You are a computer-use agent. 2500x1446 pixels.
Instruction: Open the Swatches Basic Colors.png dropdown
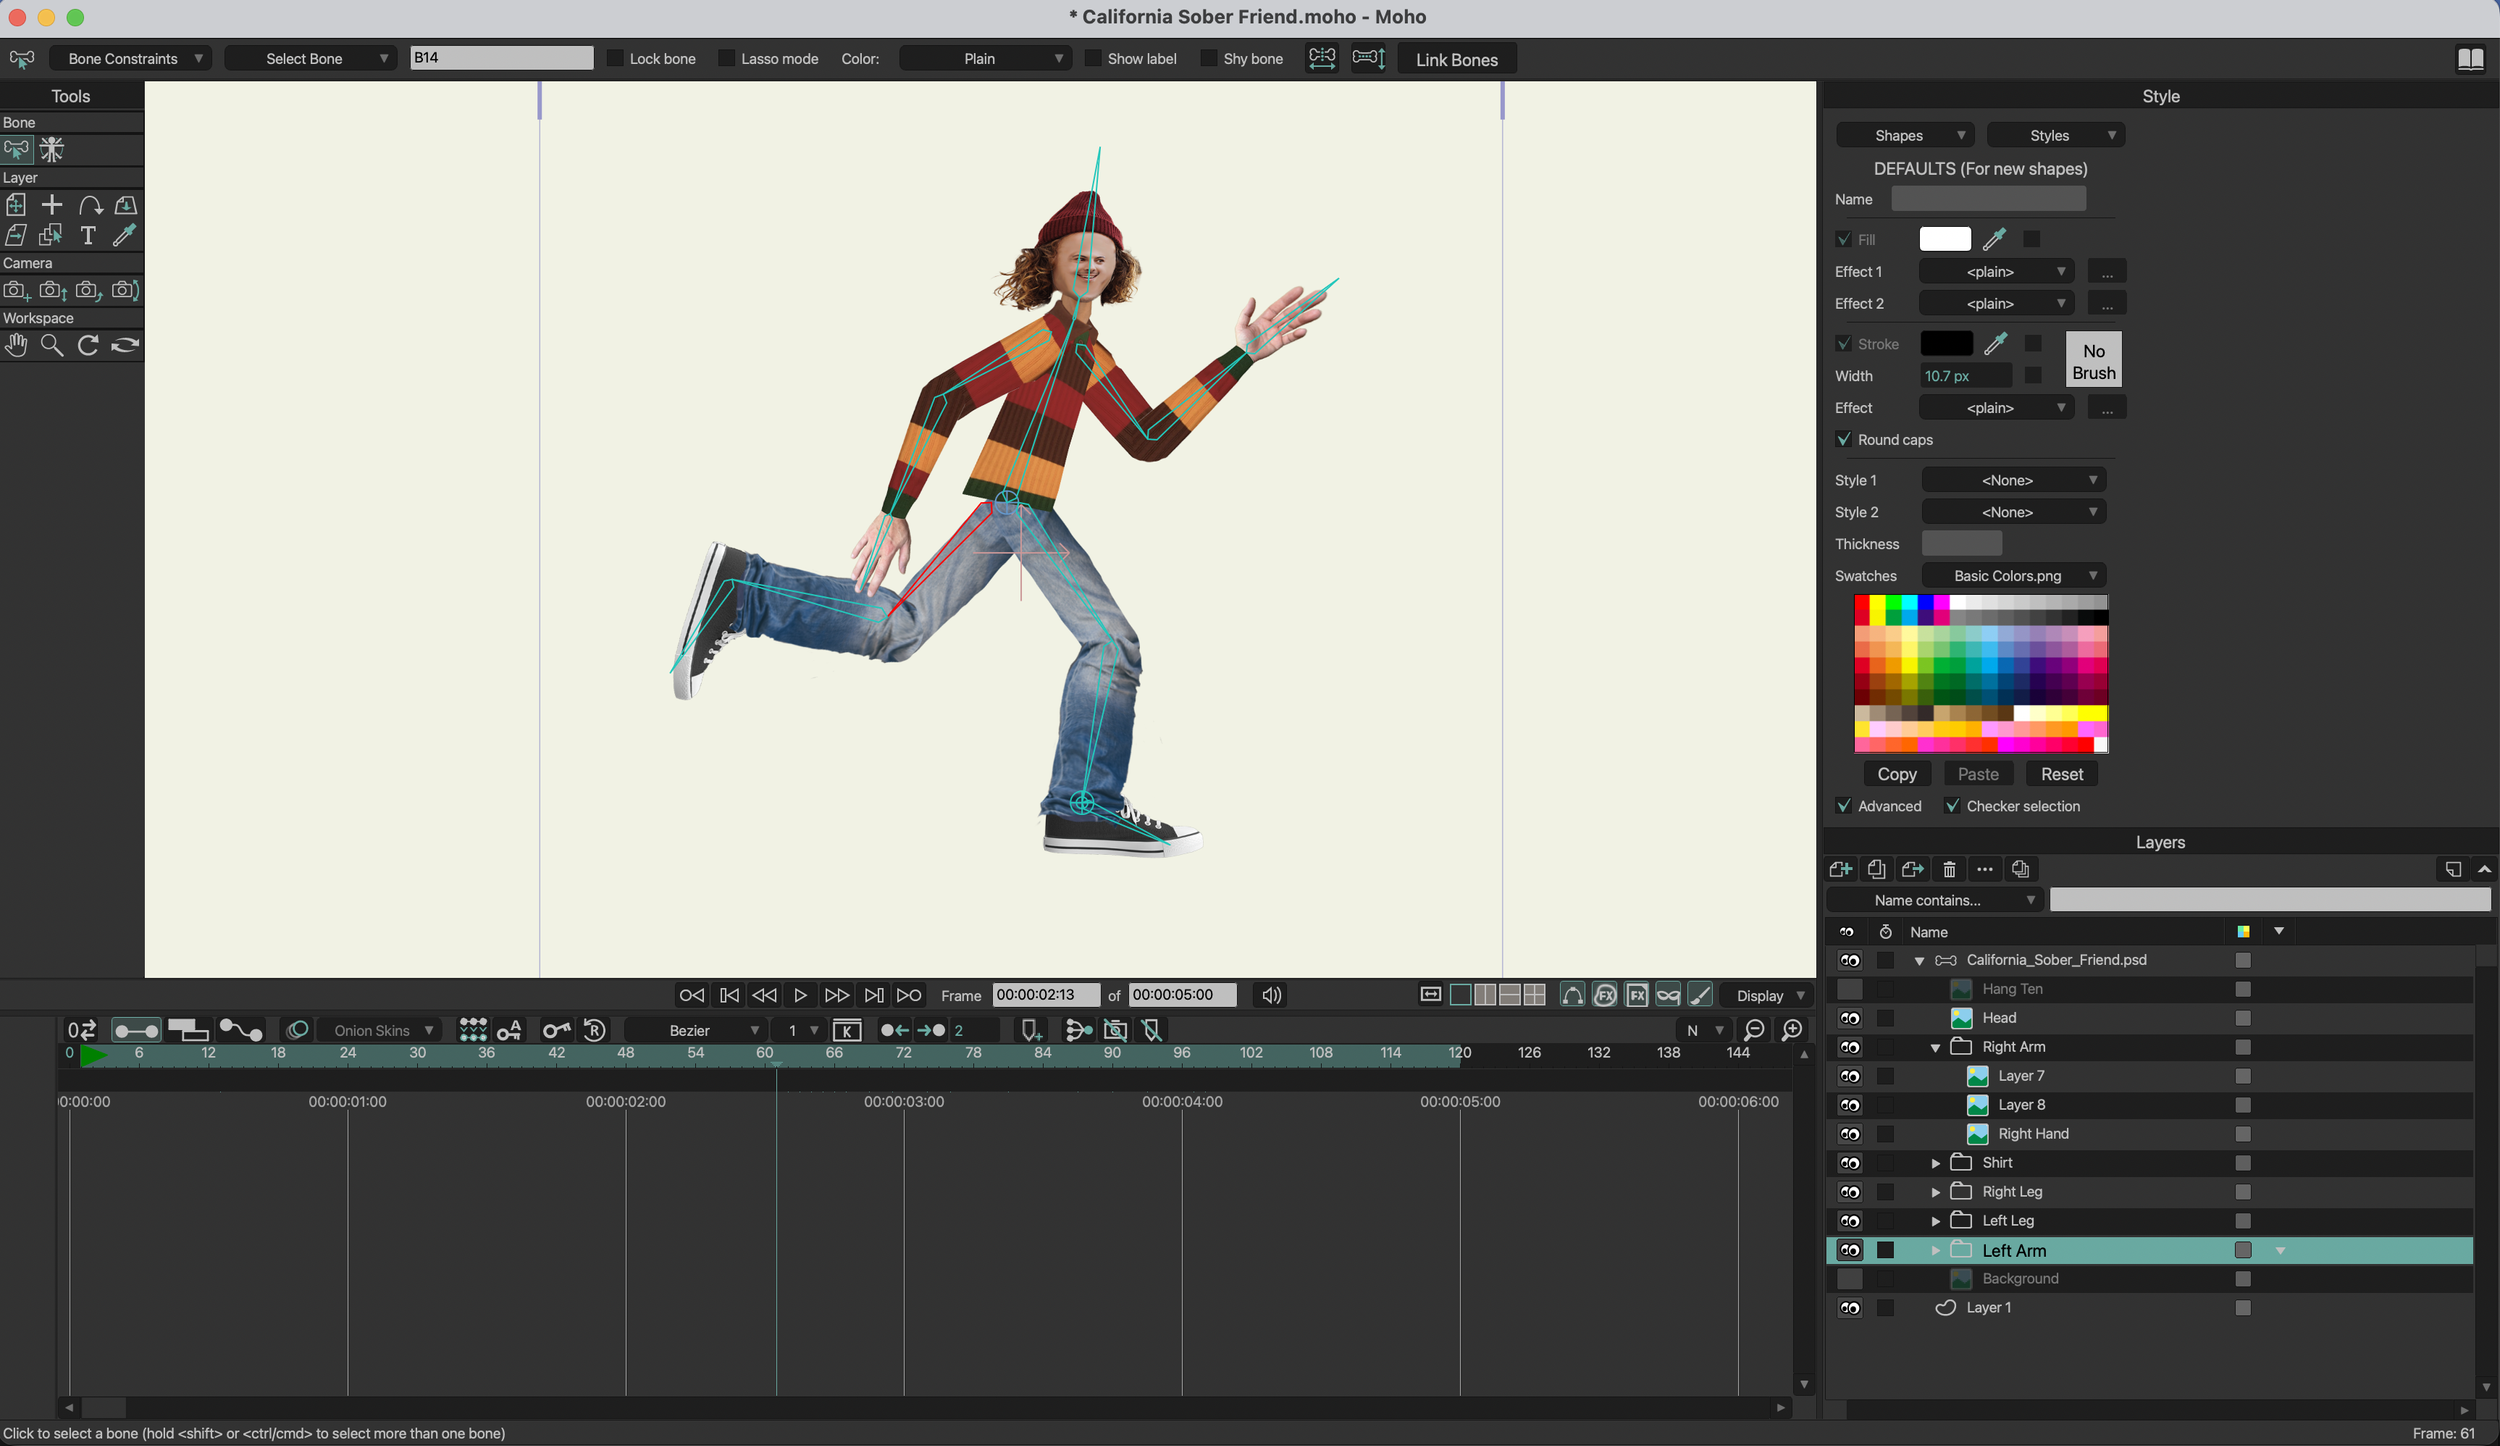point(2014,576)
